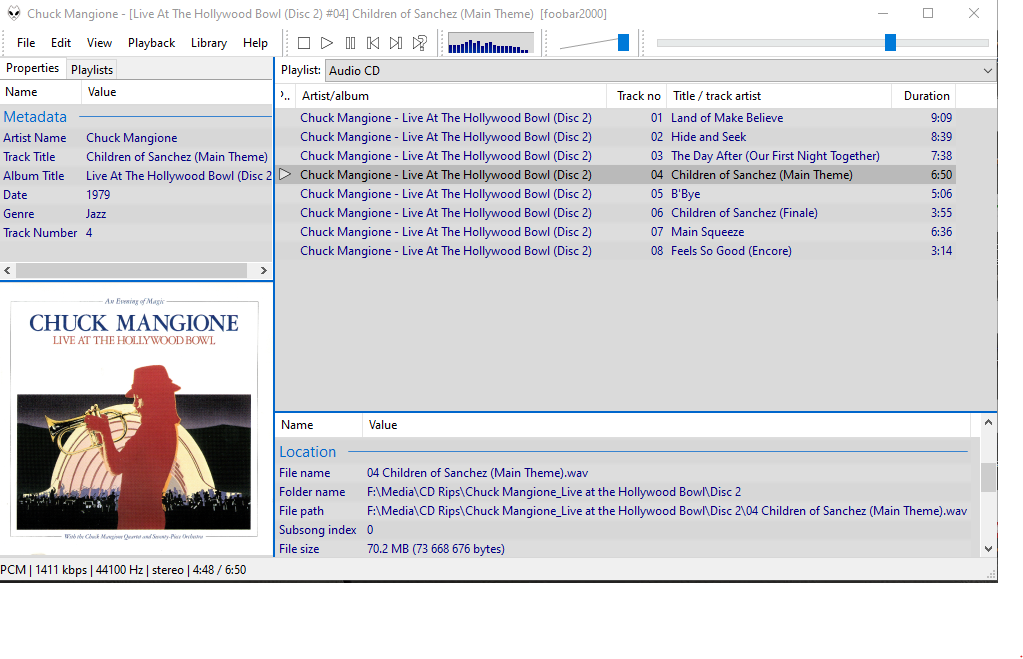Click the Name header in Properties panel

[x=40, y=92]
